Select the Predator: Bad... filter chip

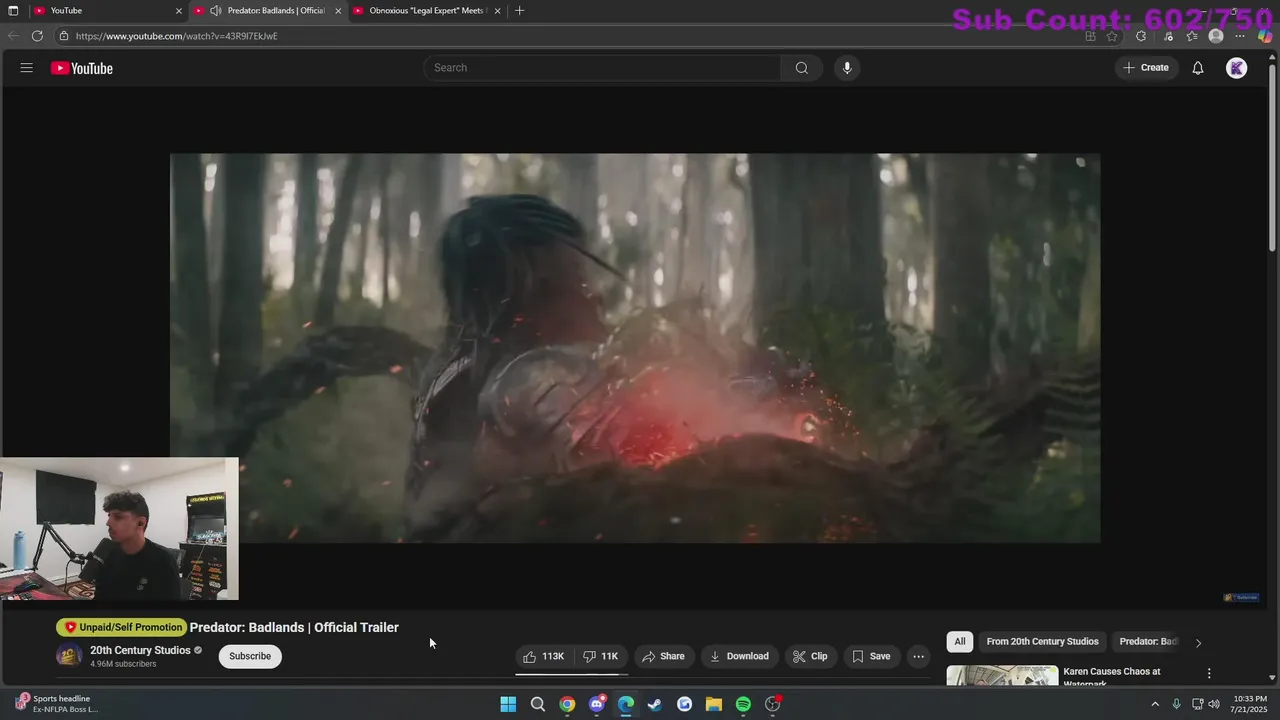coord(1148,642)
